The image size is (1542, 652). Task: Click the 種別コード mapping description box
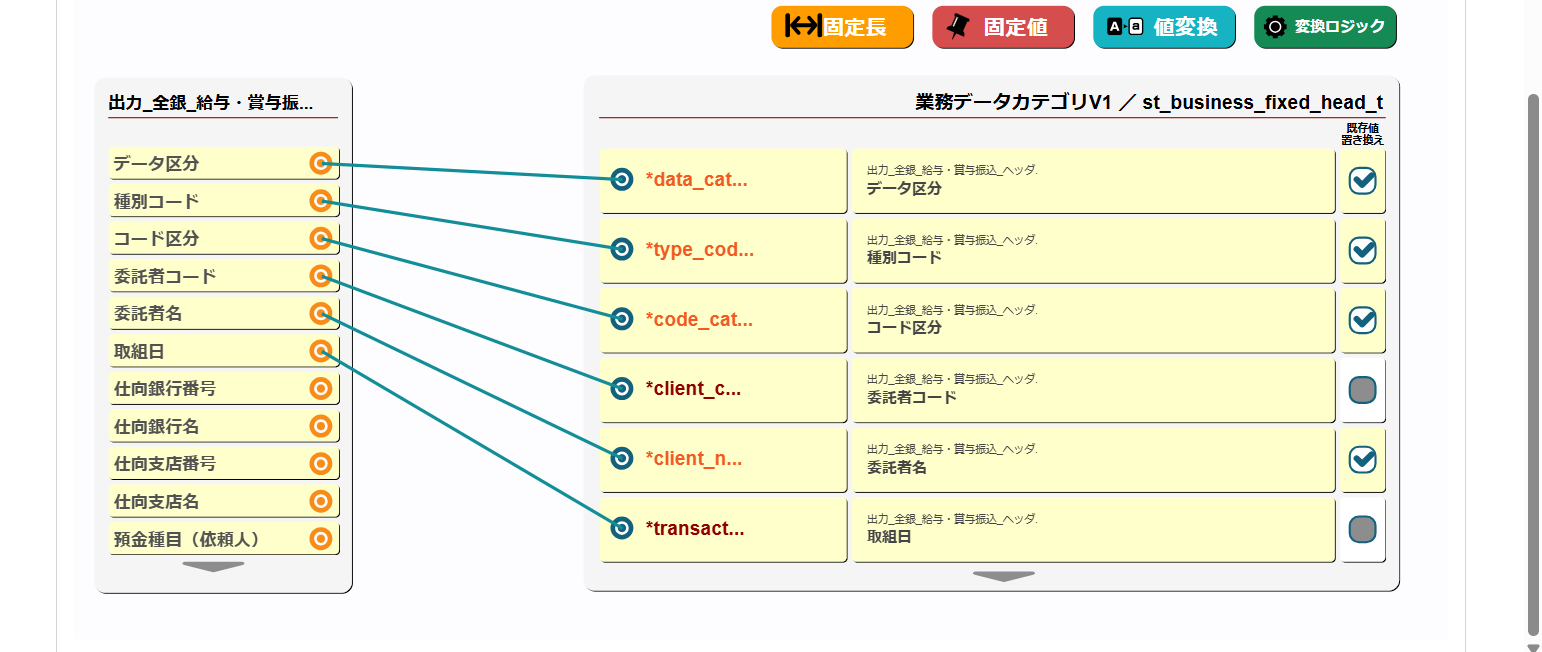1093,250
